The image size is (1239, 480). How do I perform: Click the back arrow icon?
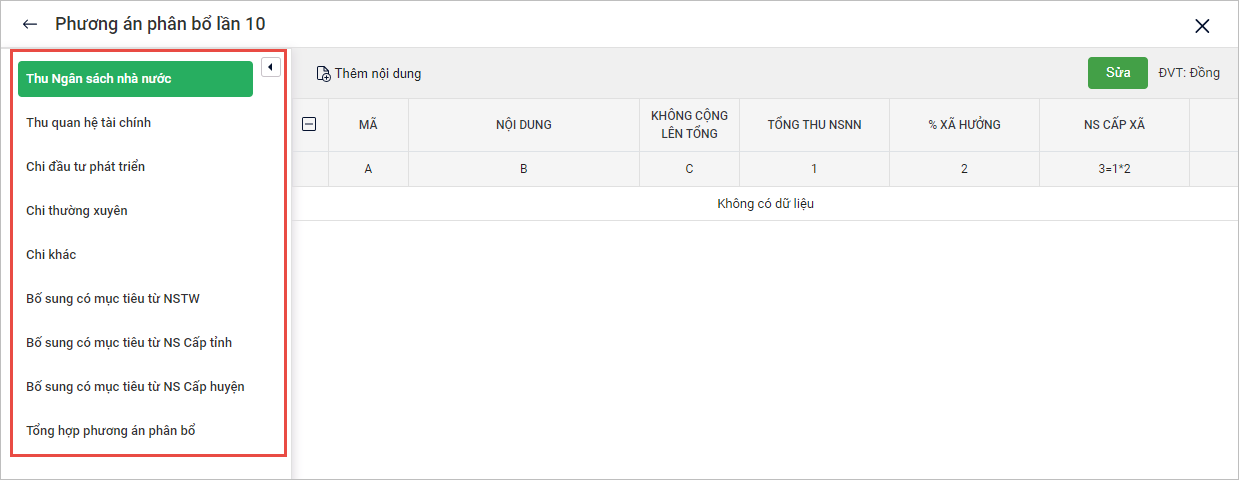(x=30, y=24)
